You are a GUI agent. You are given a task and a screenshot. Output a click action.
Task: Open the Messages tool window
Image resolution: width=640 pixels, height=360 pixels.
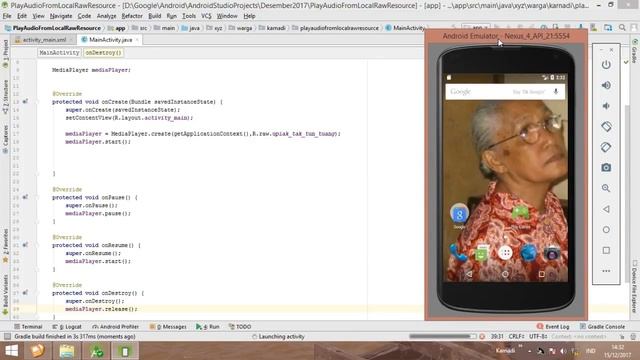tap(168, 327)
